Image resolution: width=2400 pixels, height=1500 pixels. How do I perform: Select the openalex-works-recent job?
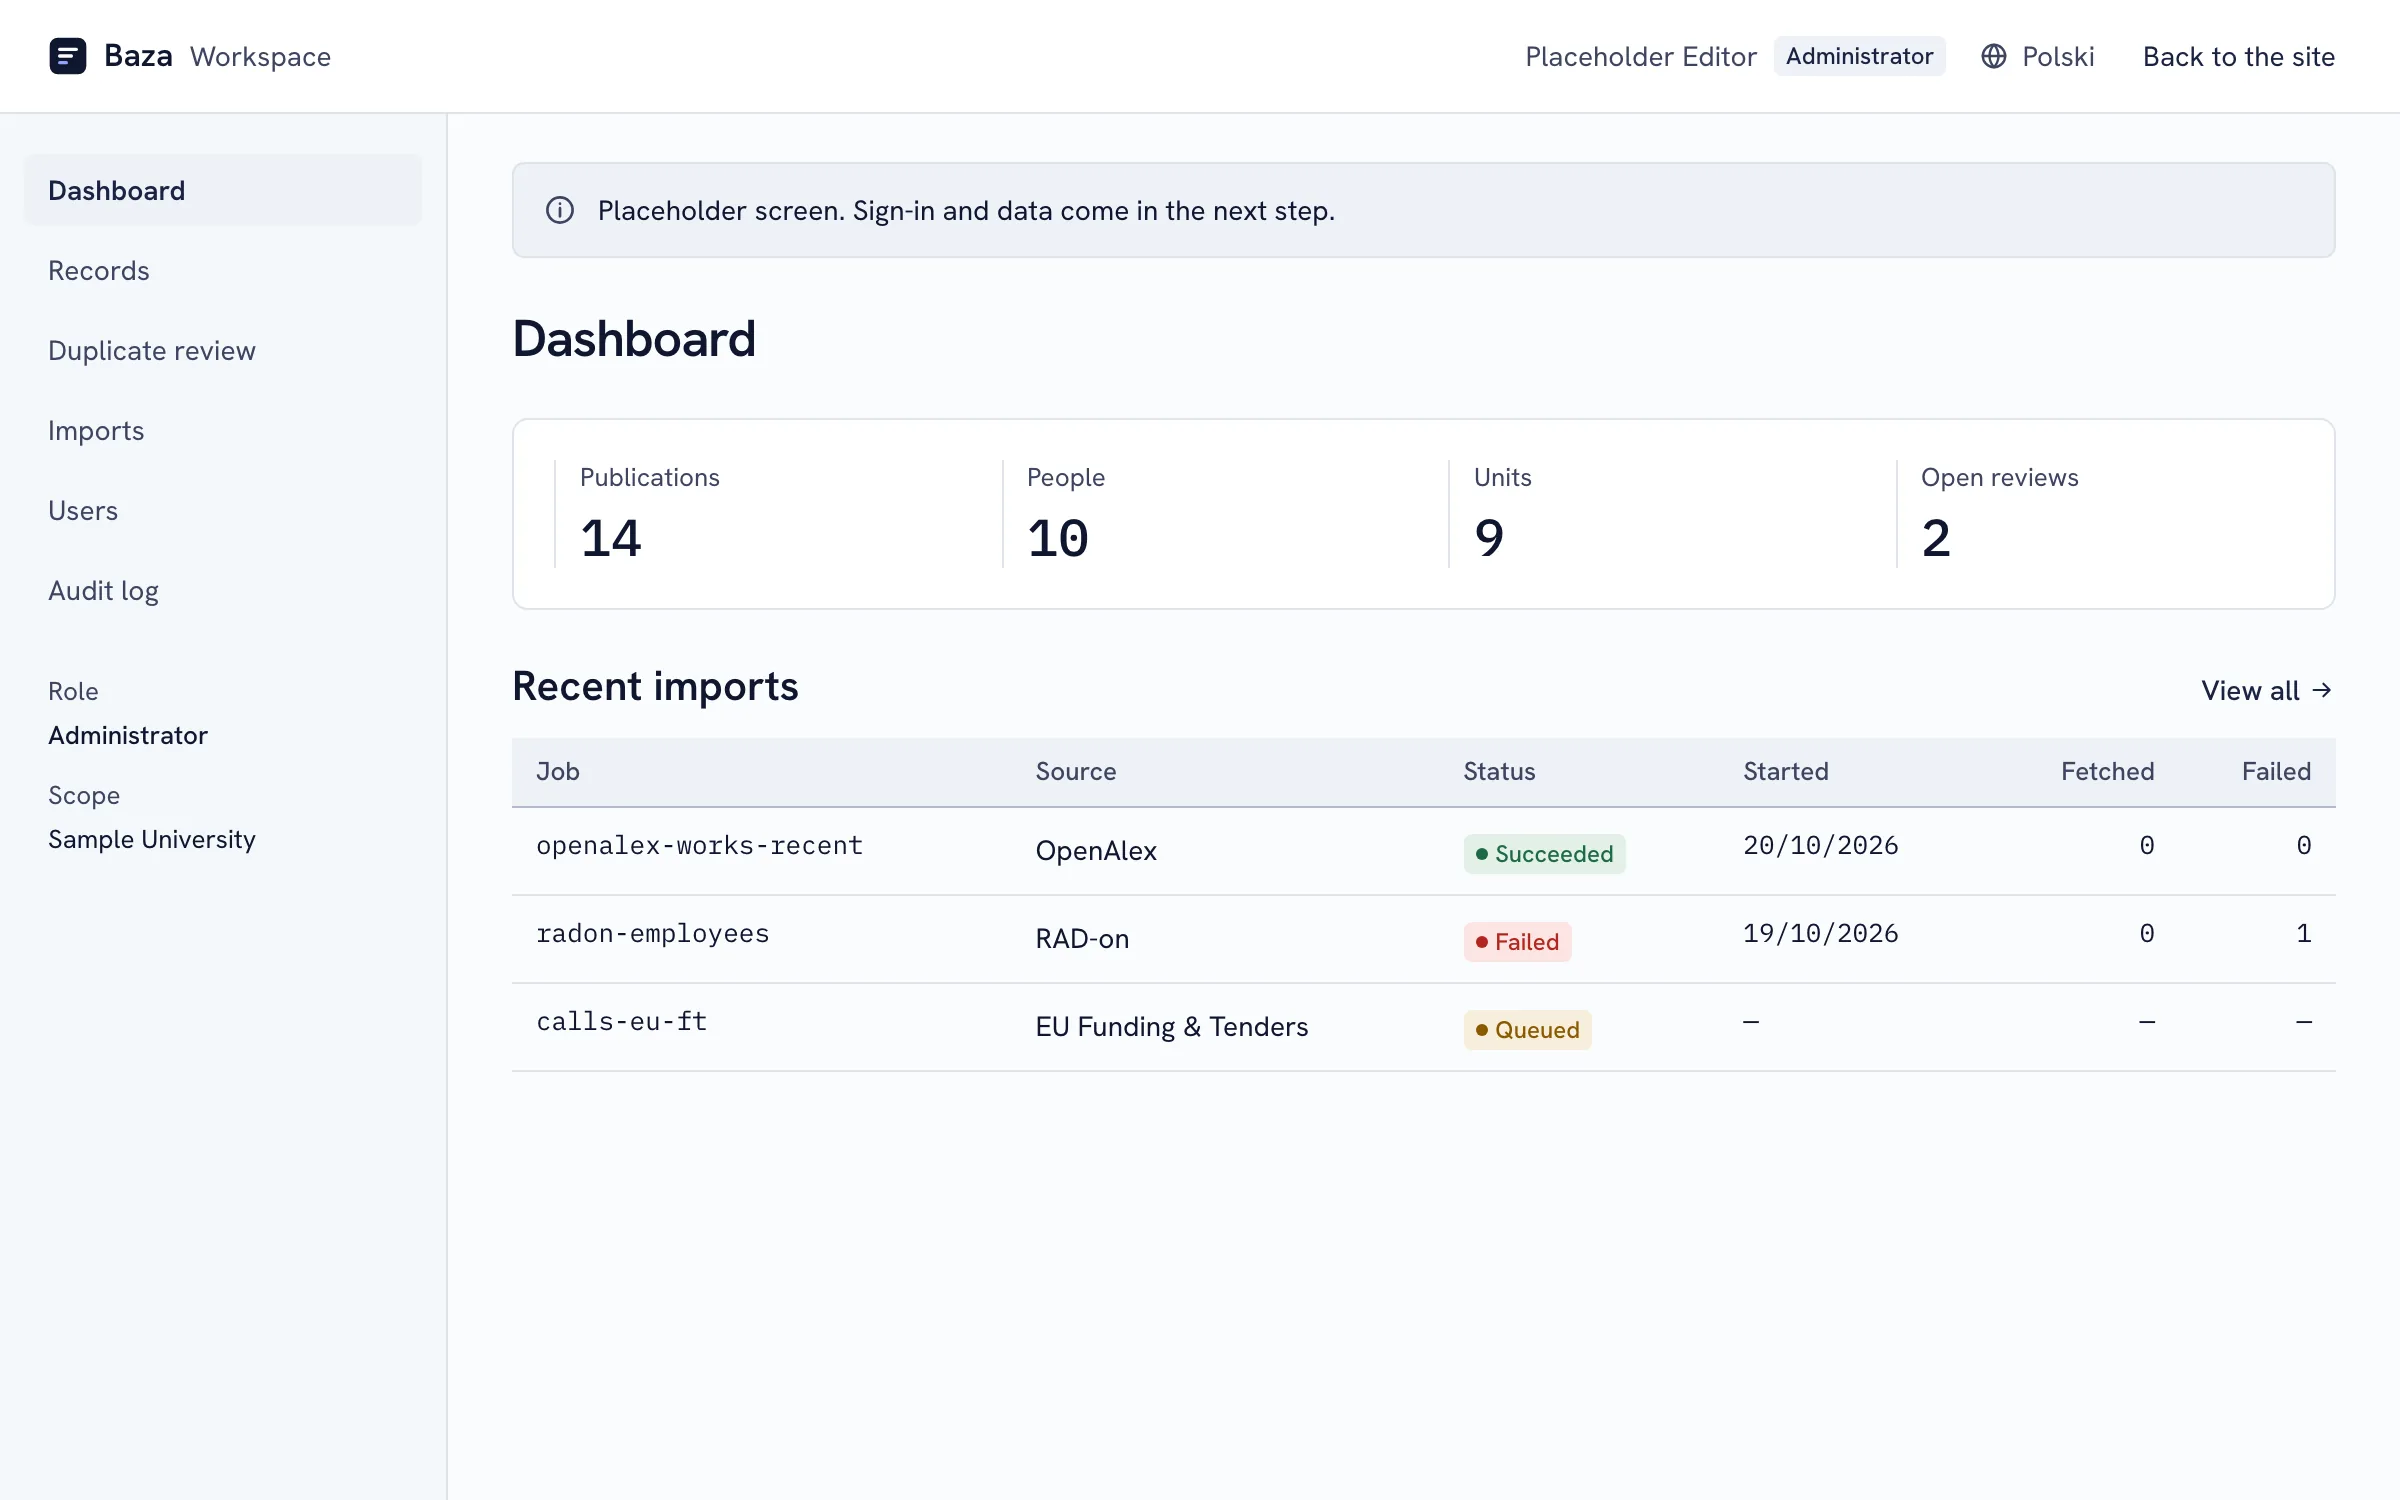click(x=699, y=846)
